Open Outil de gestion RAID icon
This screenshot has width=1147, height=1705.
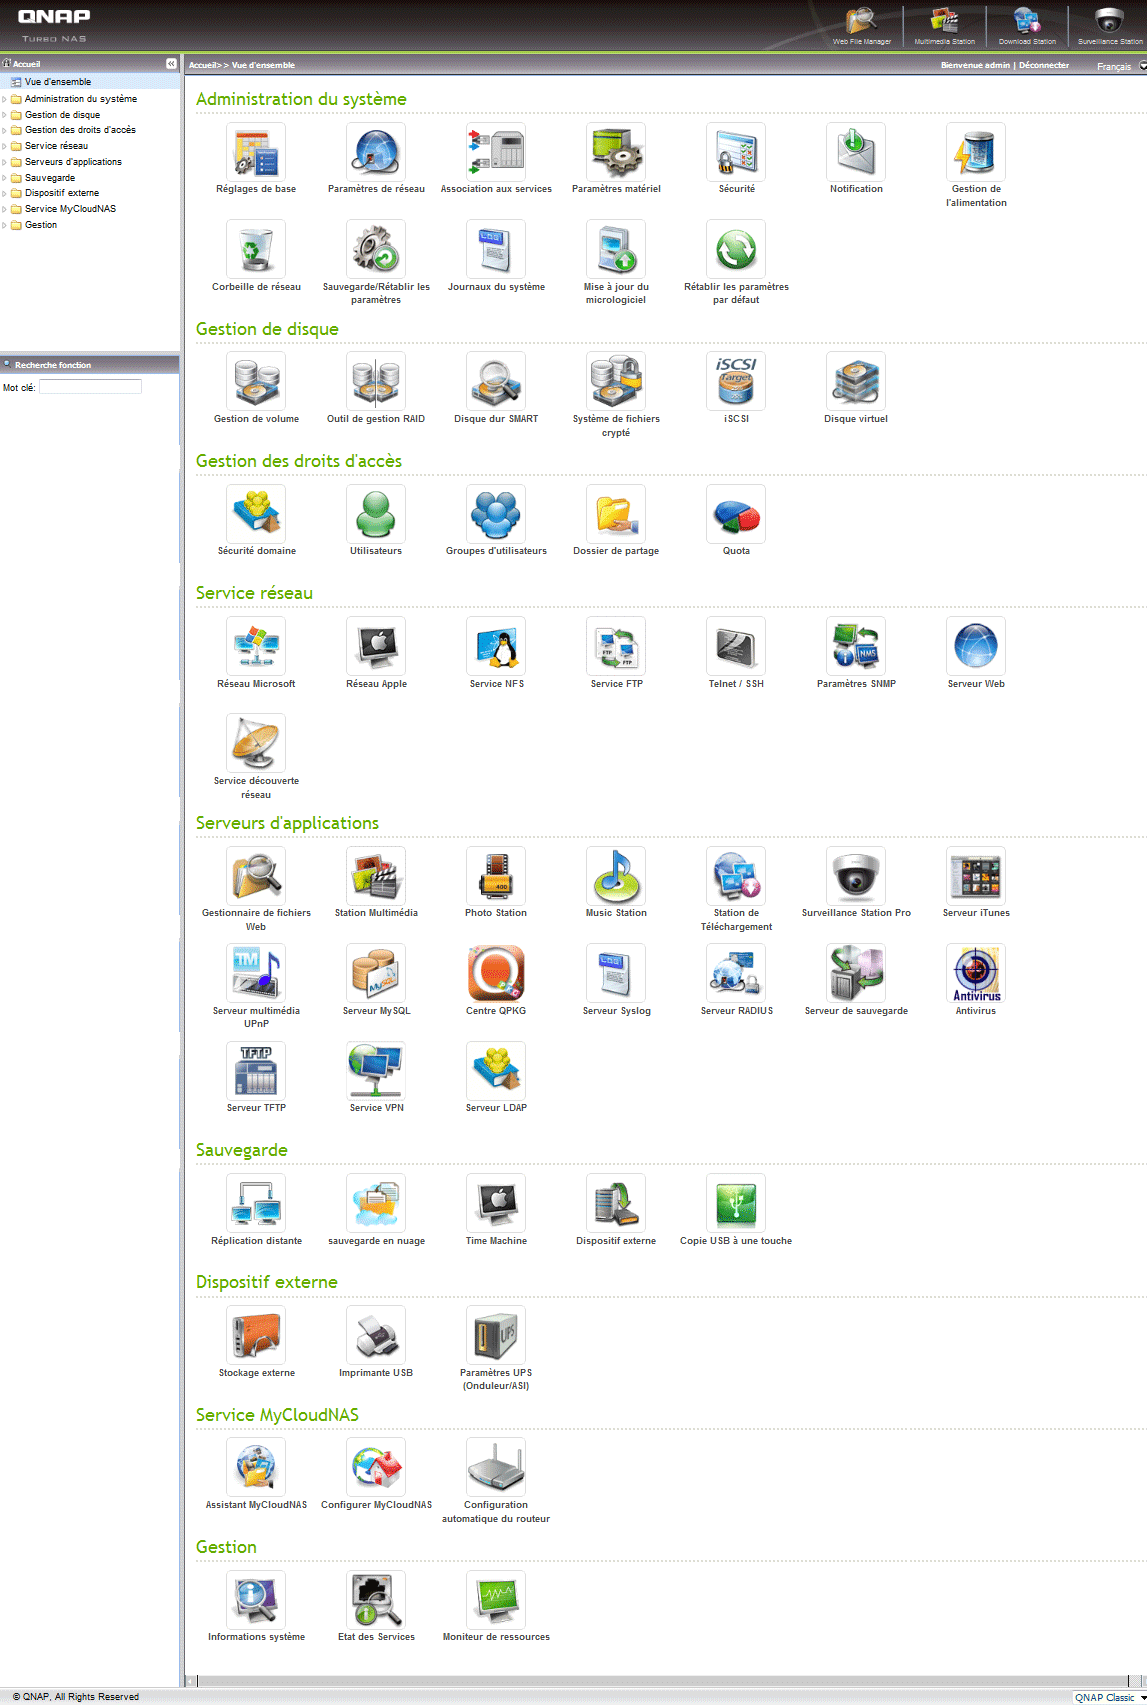[x=376, y=381]
